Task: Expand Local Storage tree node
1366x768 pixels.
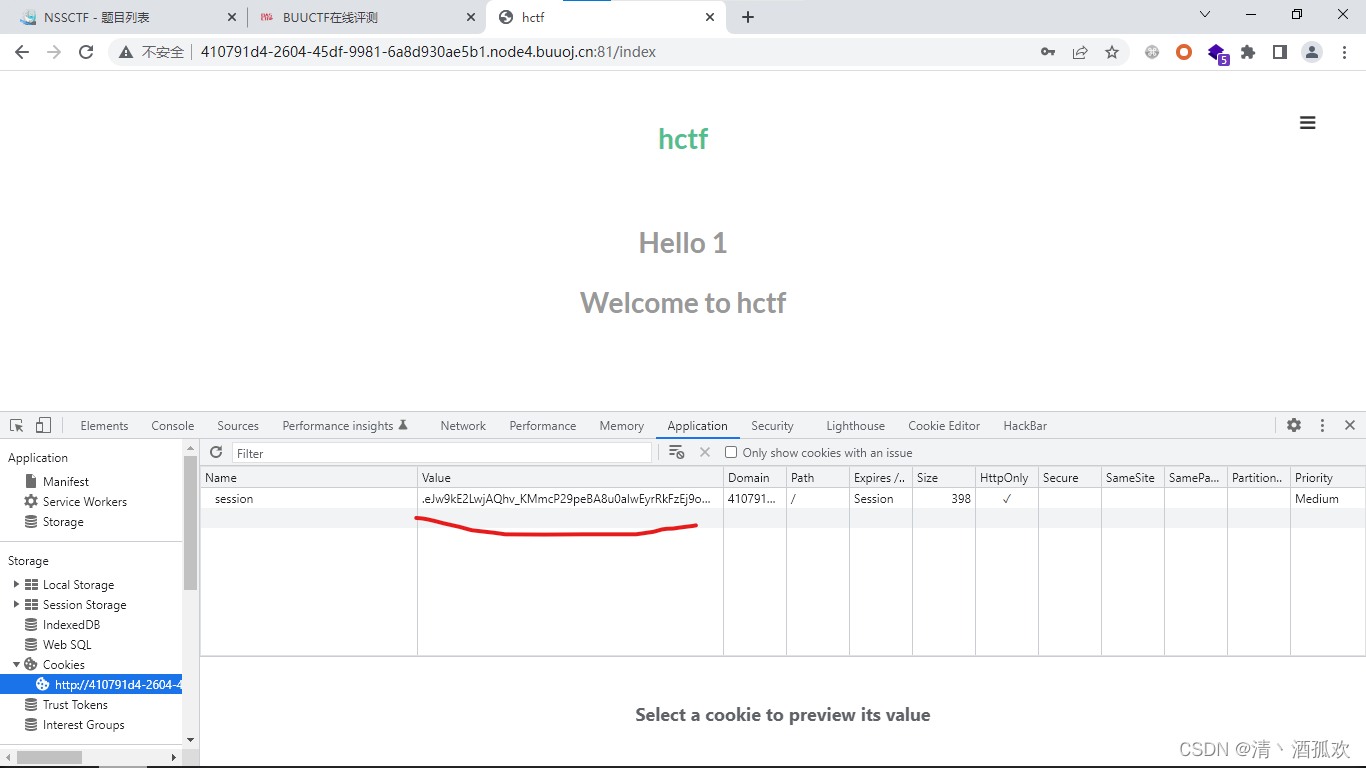Action: pyautogui.click(x=16, y=584)
